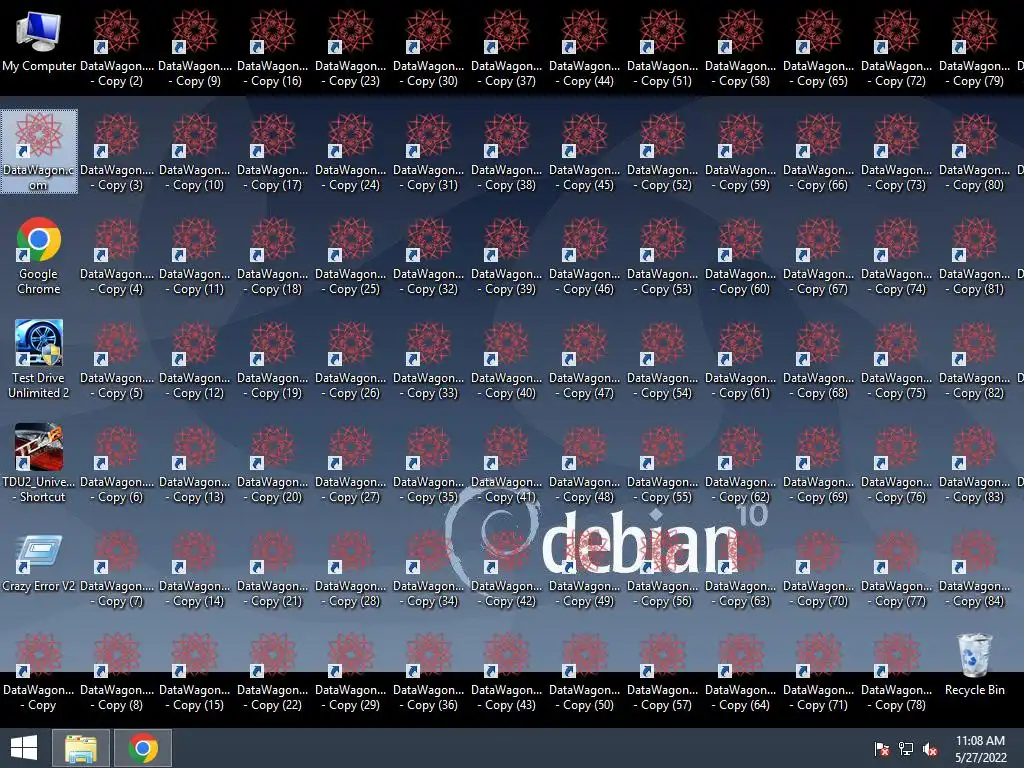The image size is (1024, 768).
Task: Open the Action Center flag tray icon
Action: pos(882,748)
